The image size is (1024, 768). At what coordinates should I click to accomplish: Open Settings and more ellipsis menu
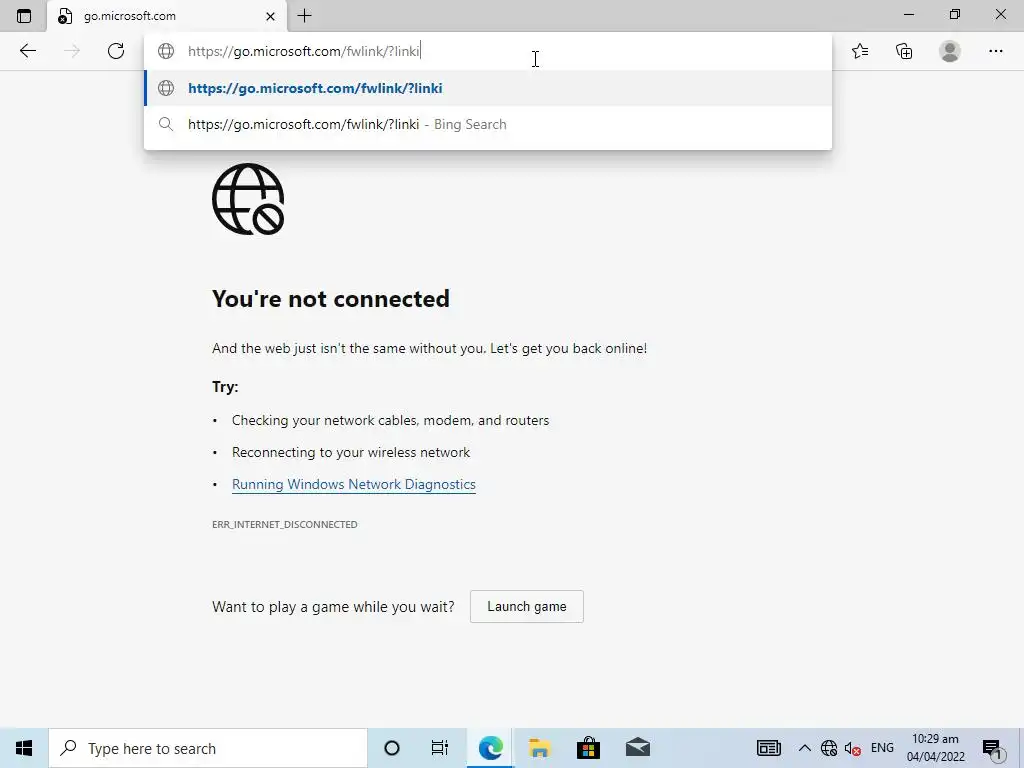click(995, 51)
